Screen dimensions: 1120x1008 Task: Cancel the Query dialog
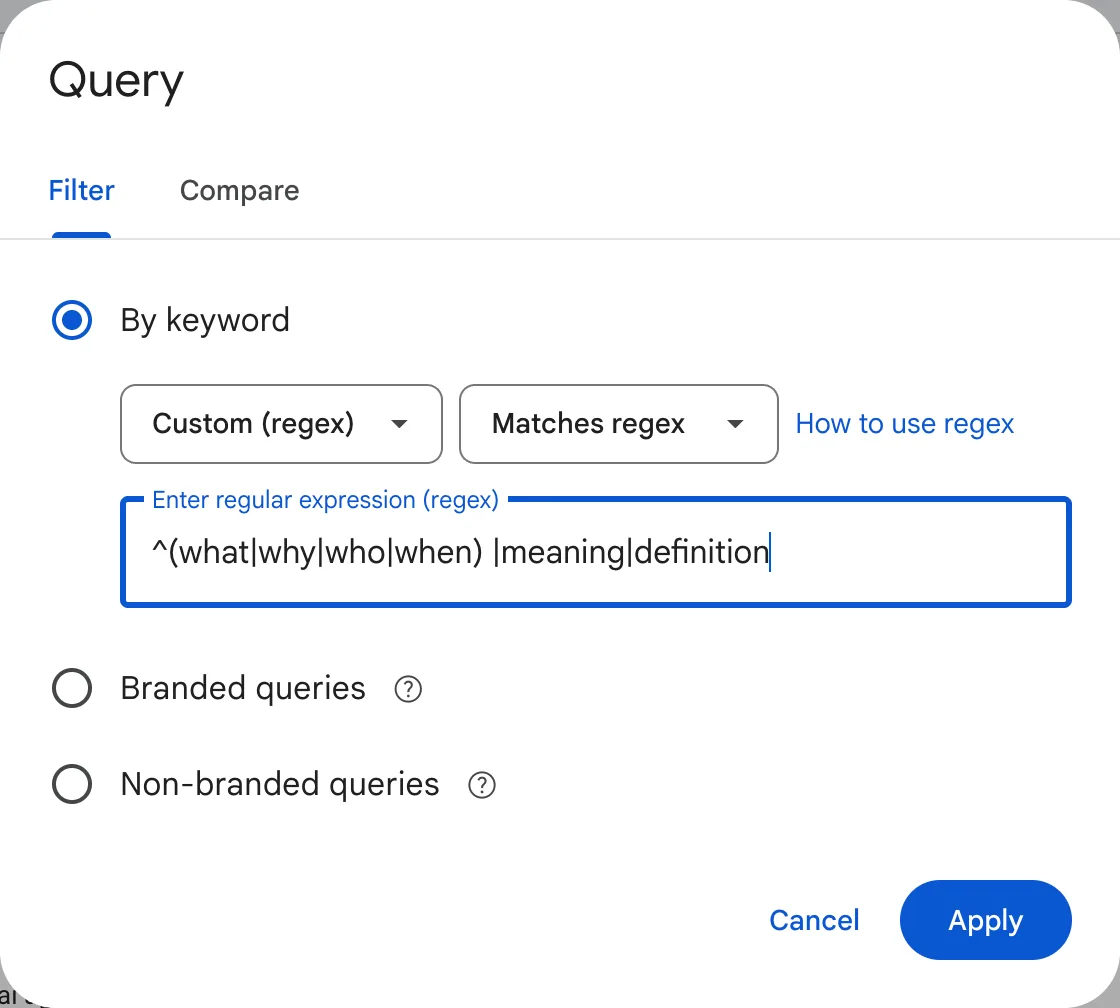(x=814, y=920)
